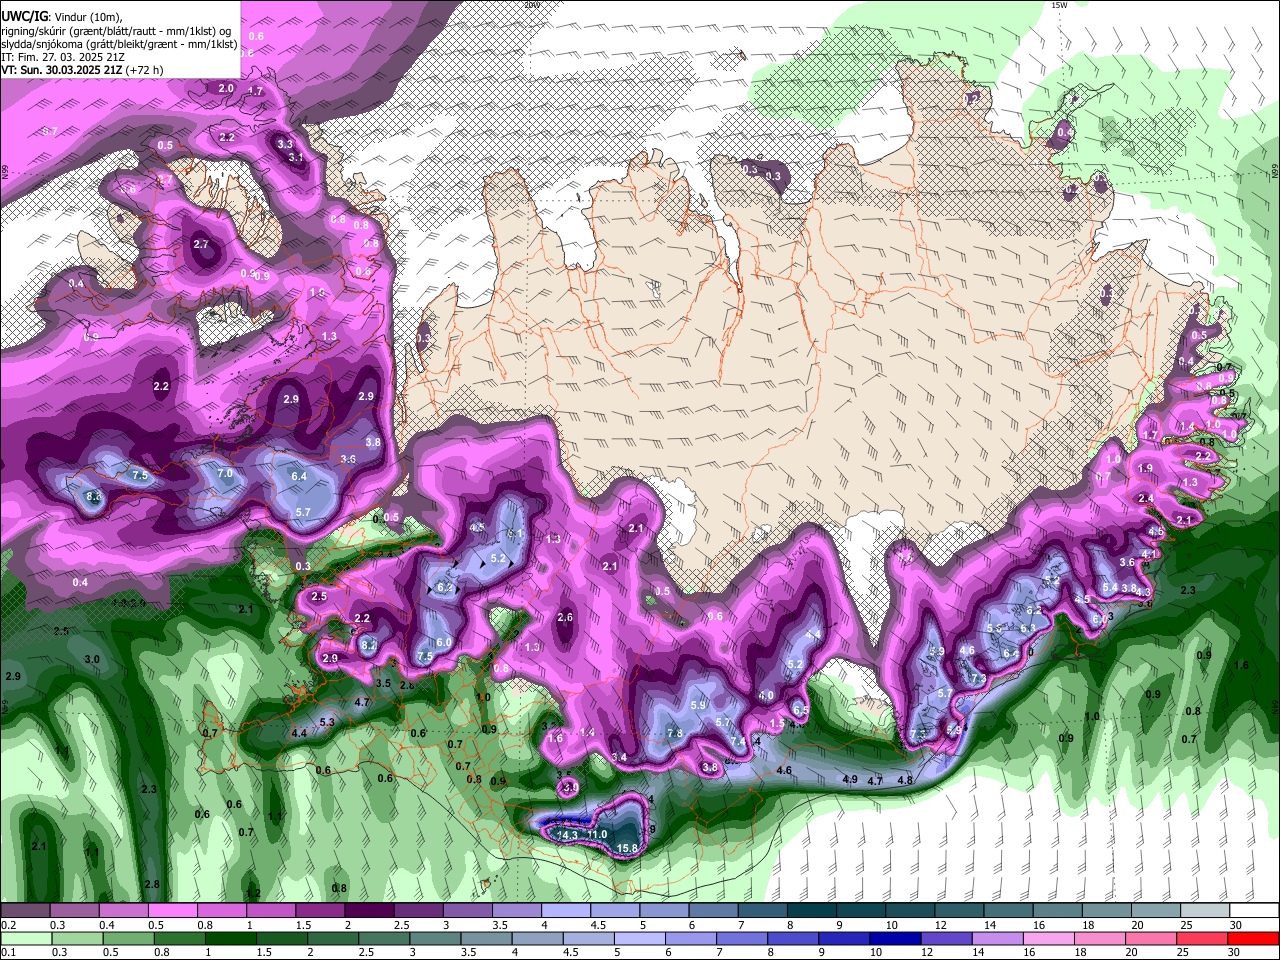Click the 15W longitude label
The width and height of the screenshot is (1280, 960).
1059,5
